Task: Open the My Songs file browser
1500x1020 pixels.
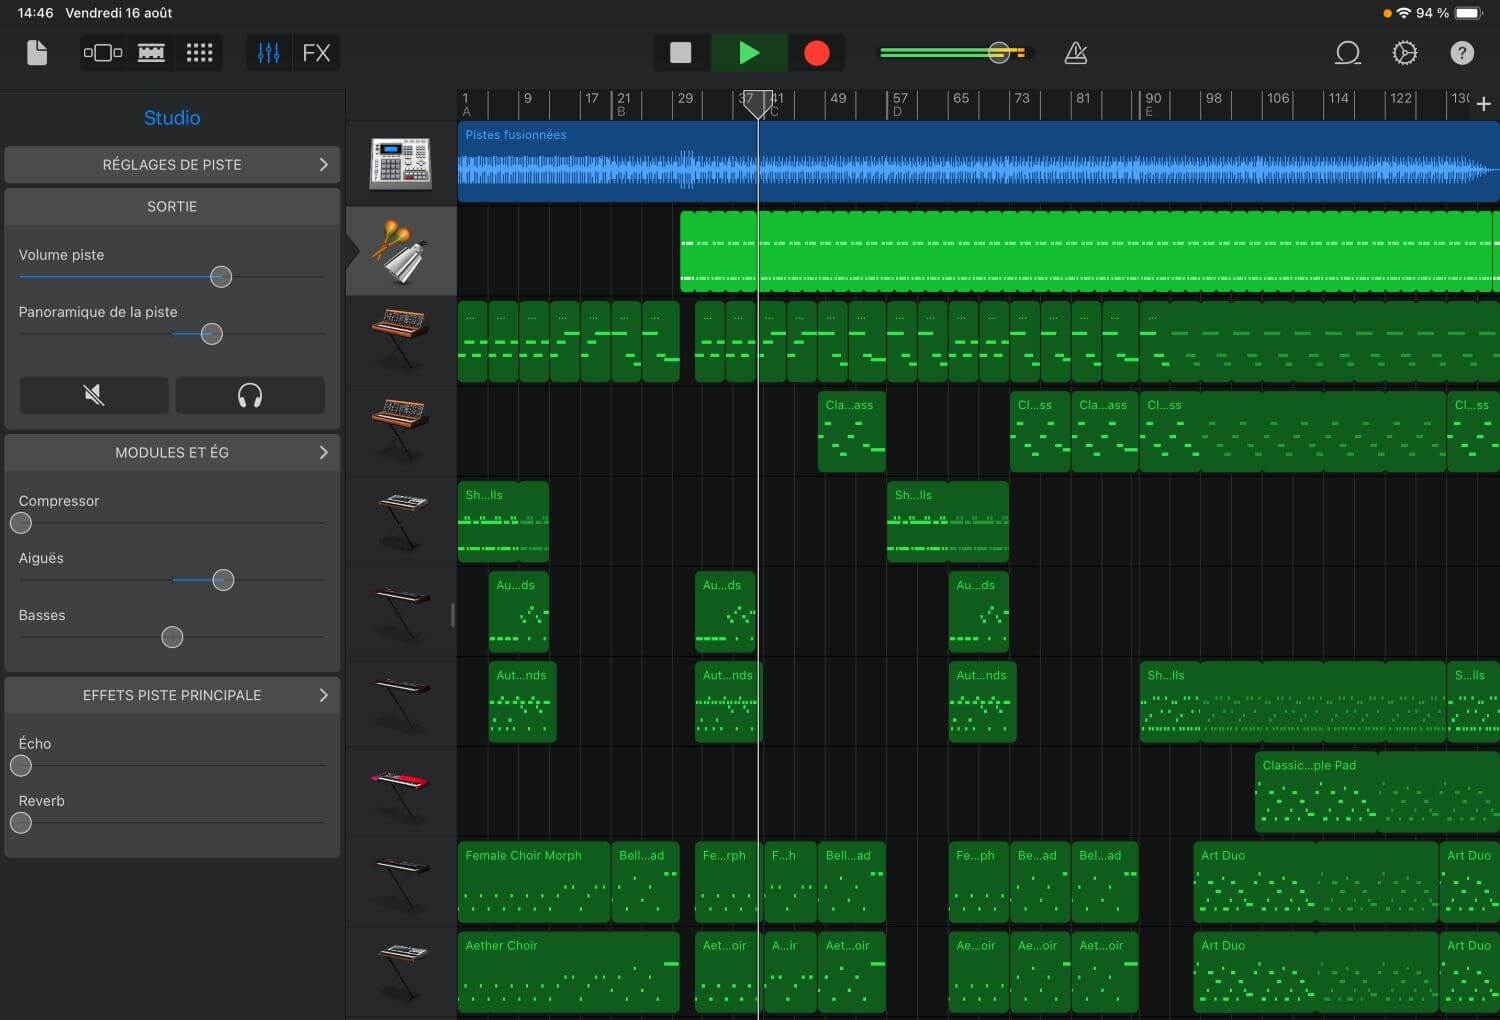Action: pyautogui.click(x=36, y=52)
